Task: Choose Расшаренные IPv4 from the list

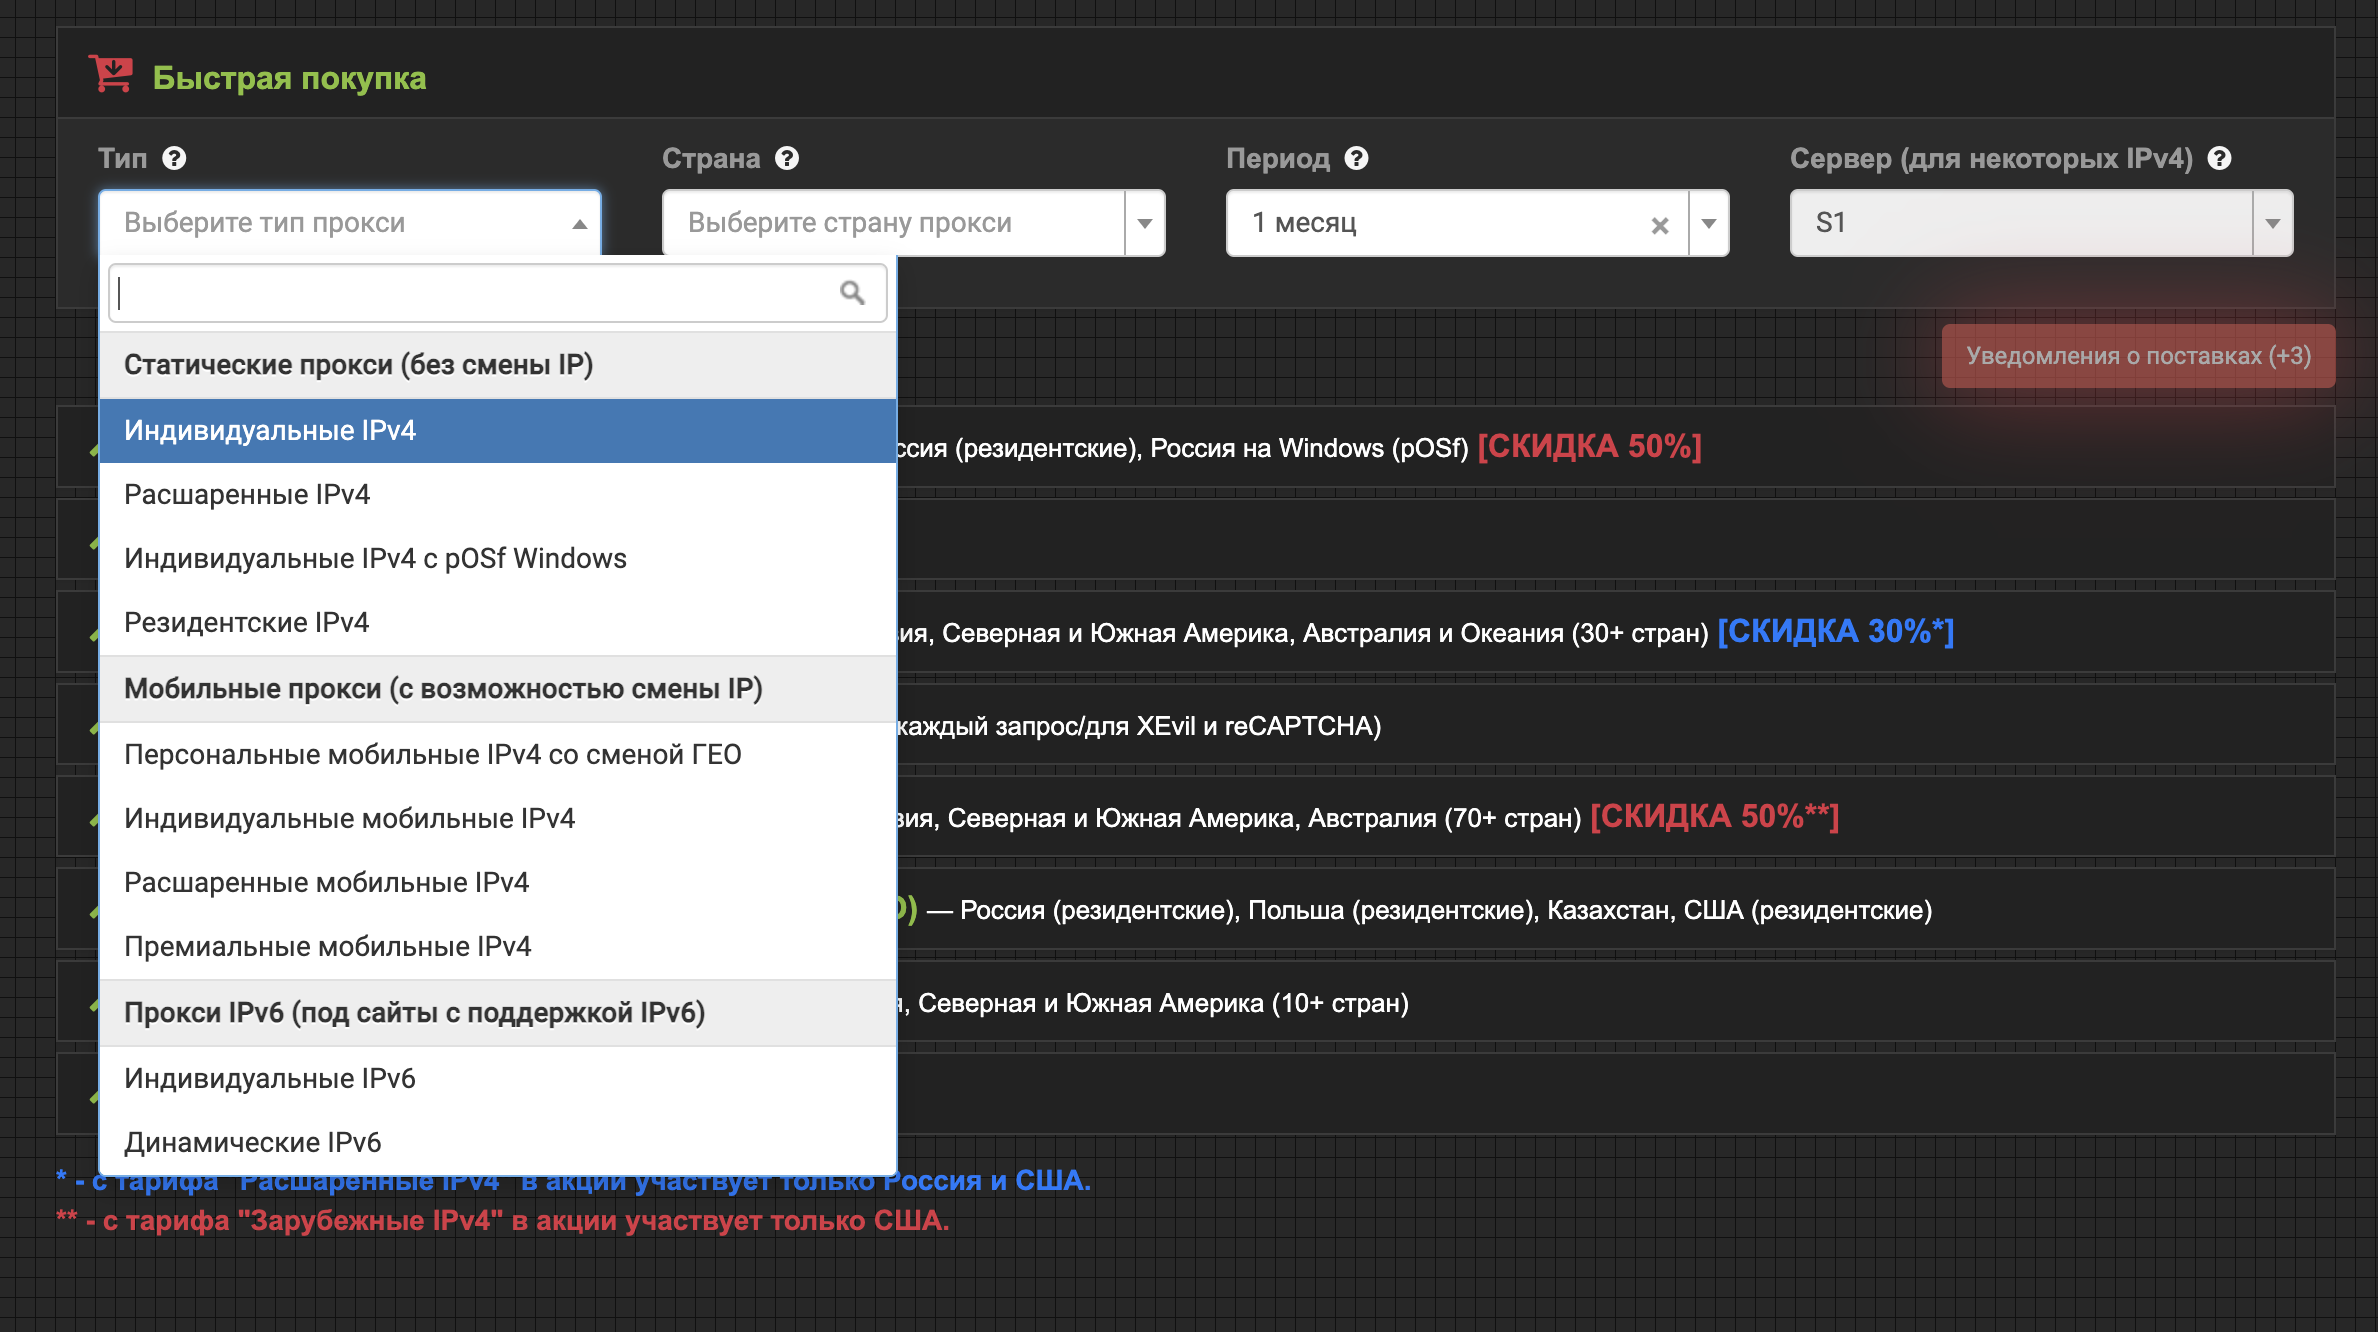Action: 247,494
